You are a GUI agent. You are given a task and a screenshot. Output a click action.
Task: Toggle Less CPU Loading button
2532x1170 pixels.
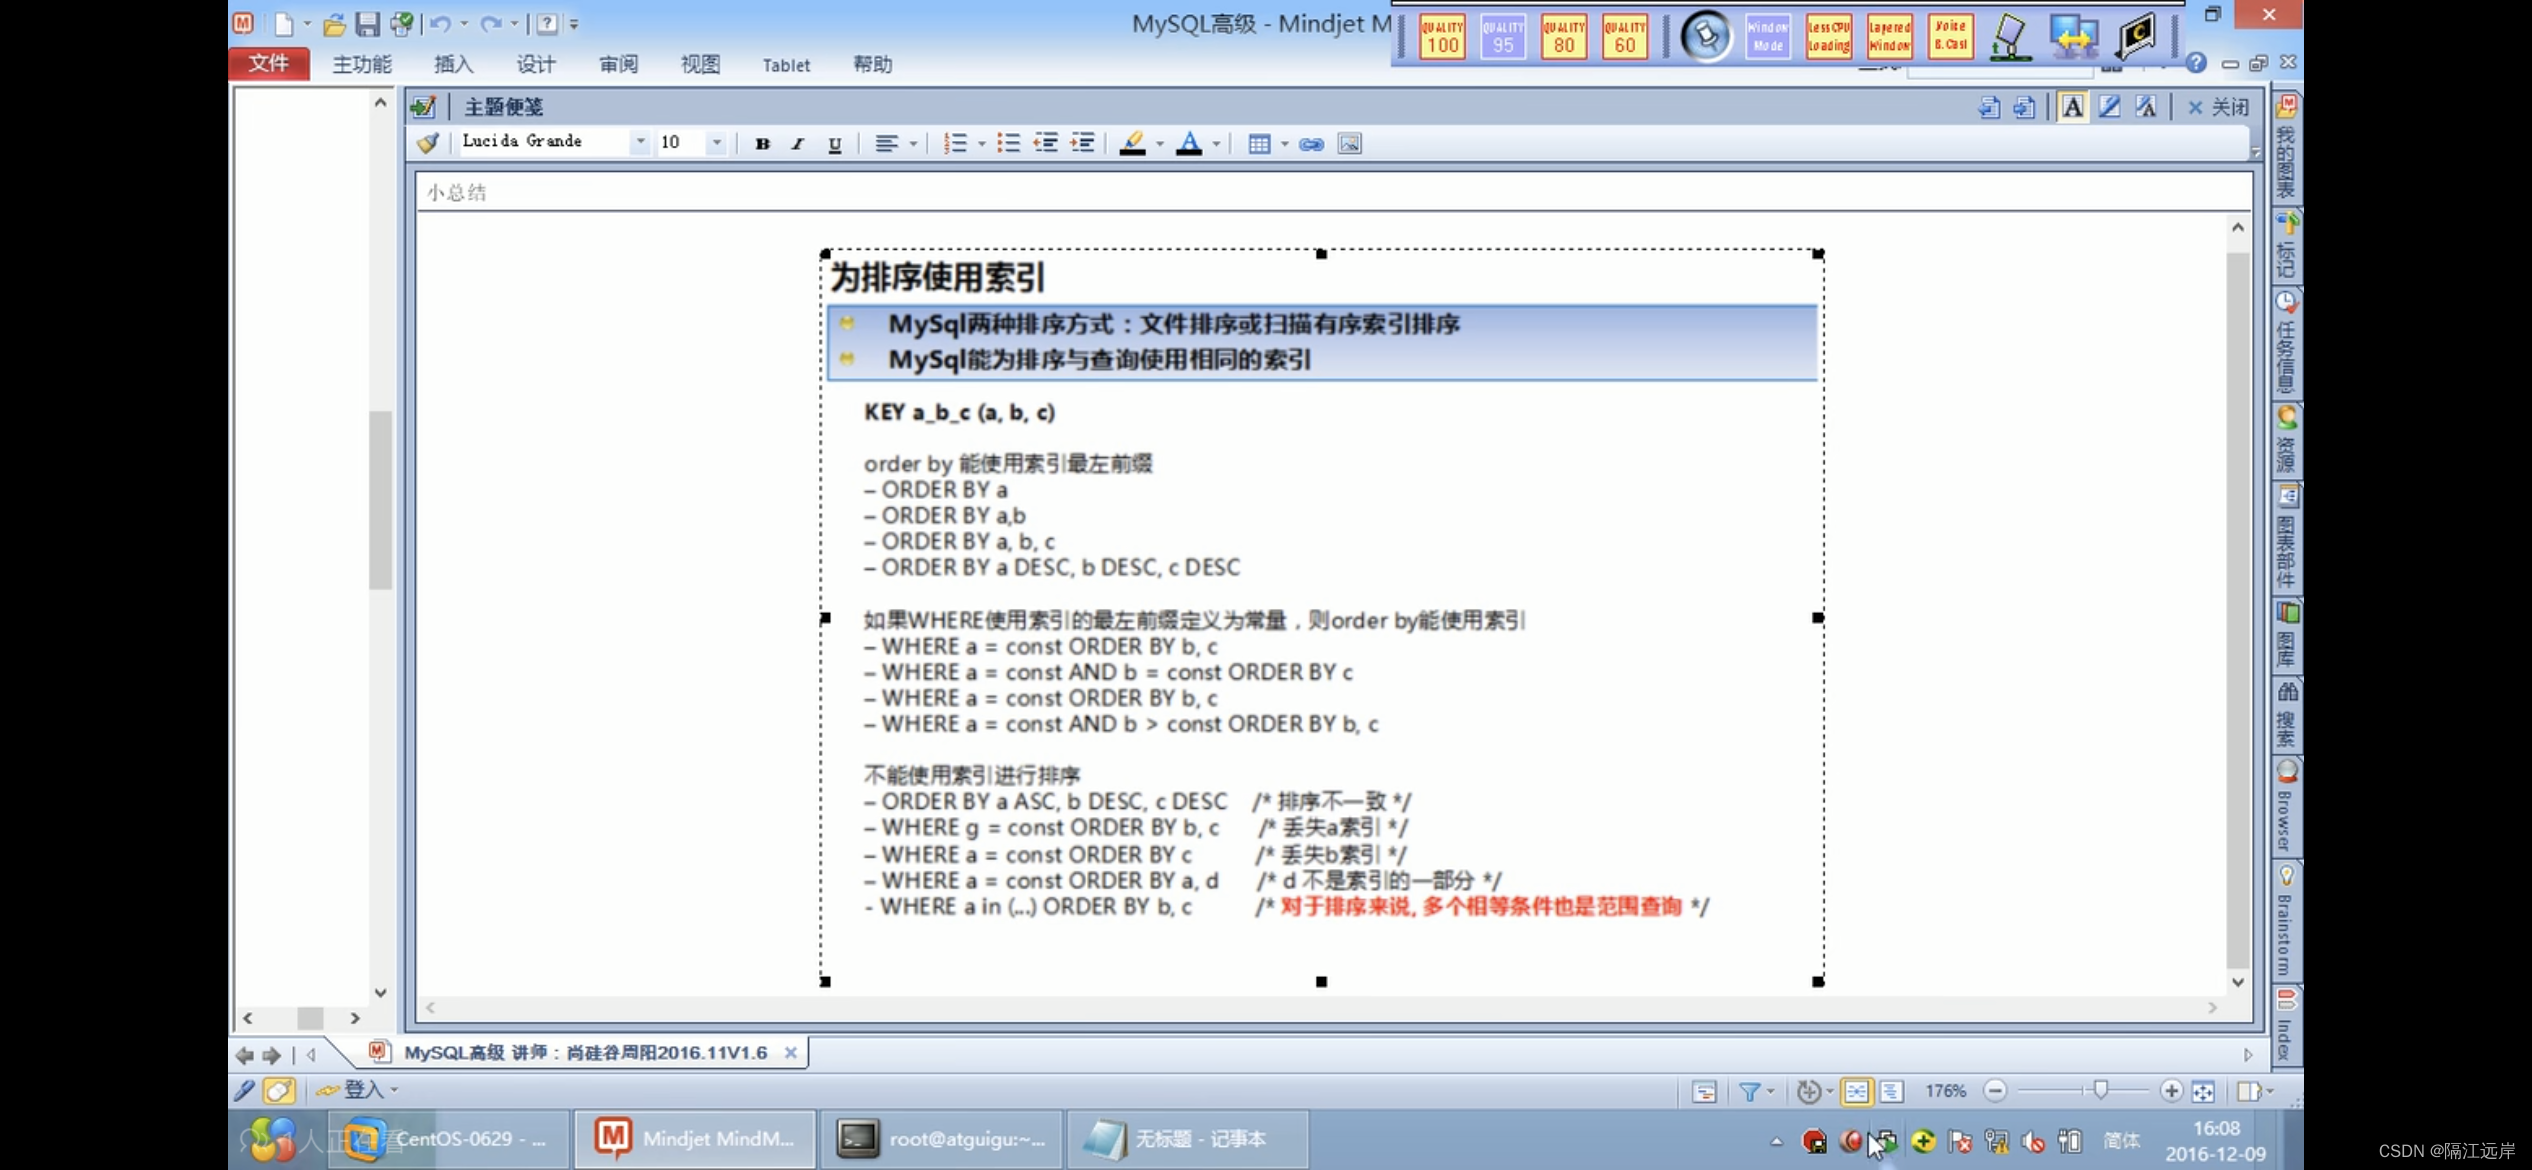point(1828,37)
